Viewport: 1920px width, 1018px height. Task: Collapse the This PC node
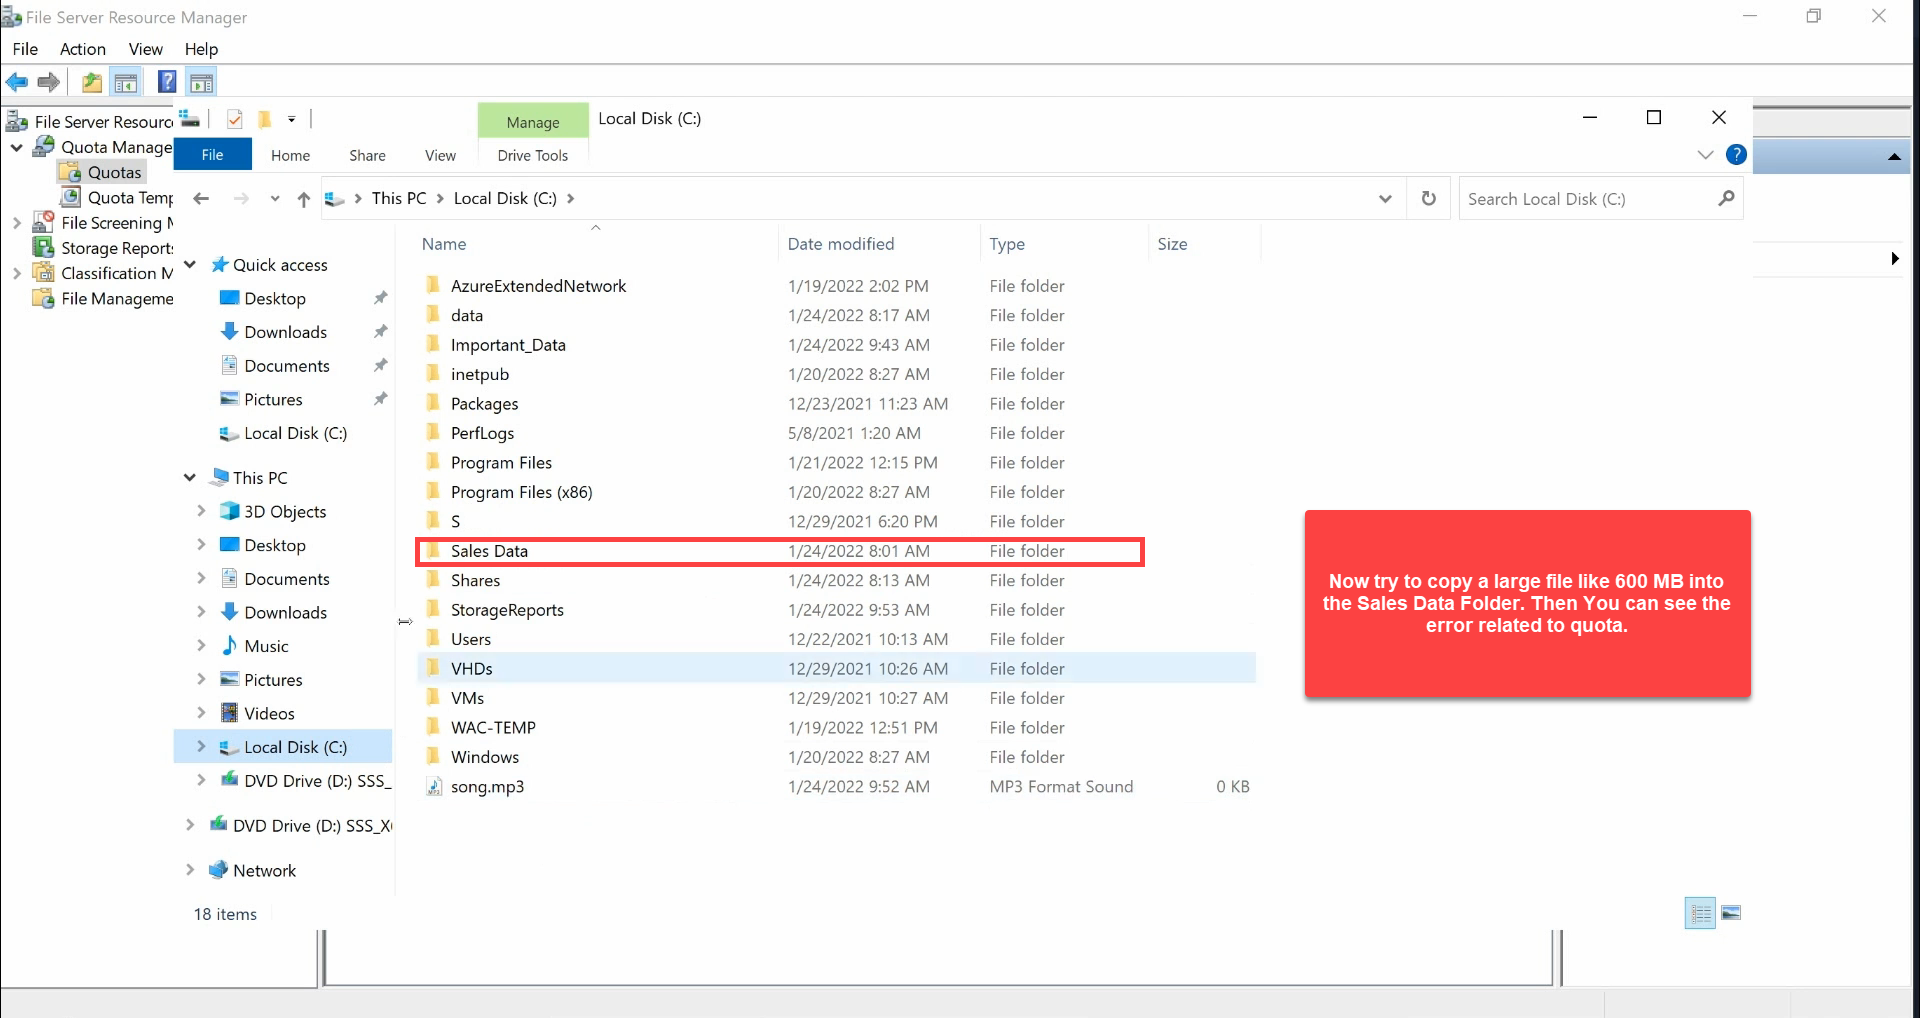[x=189, y=477]
